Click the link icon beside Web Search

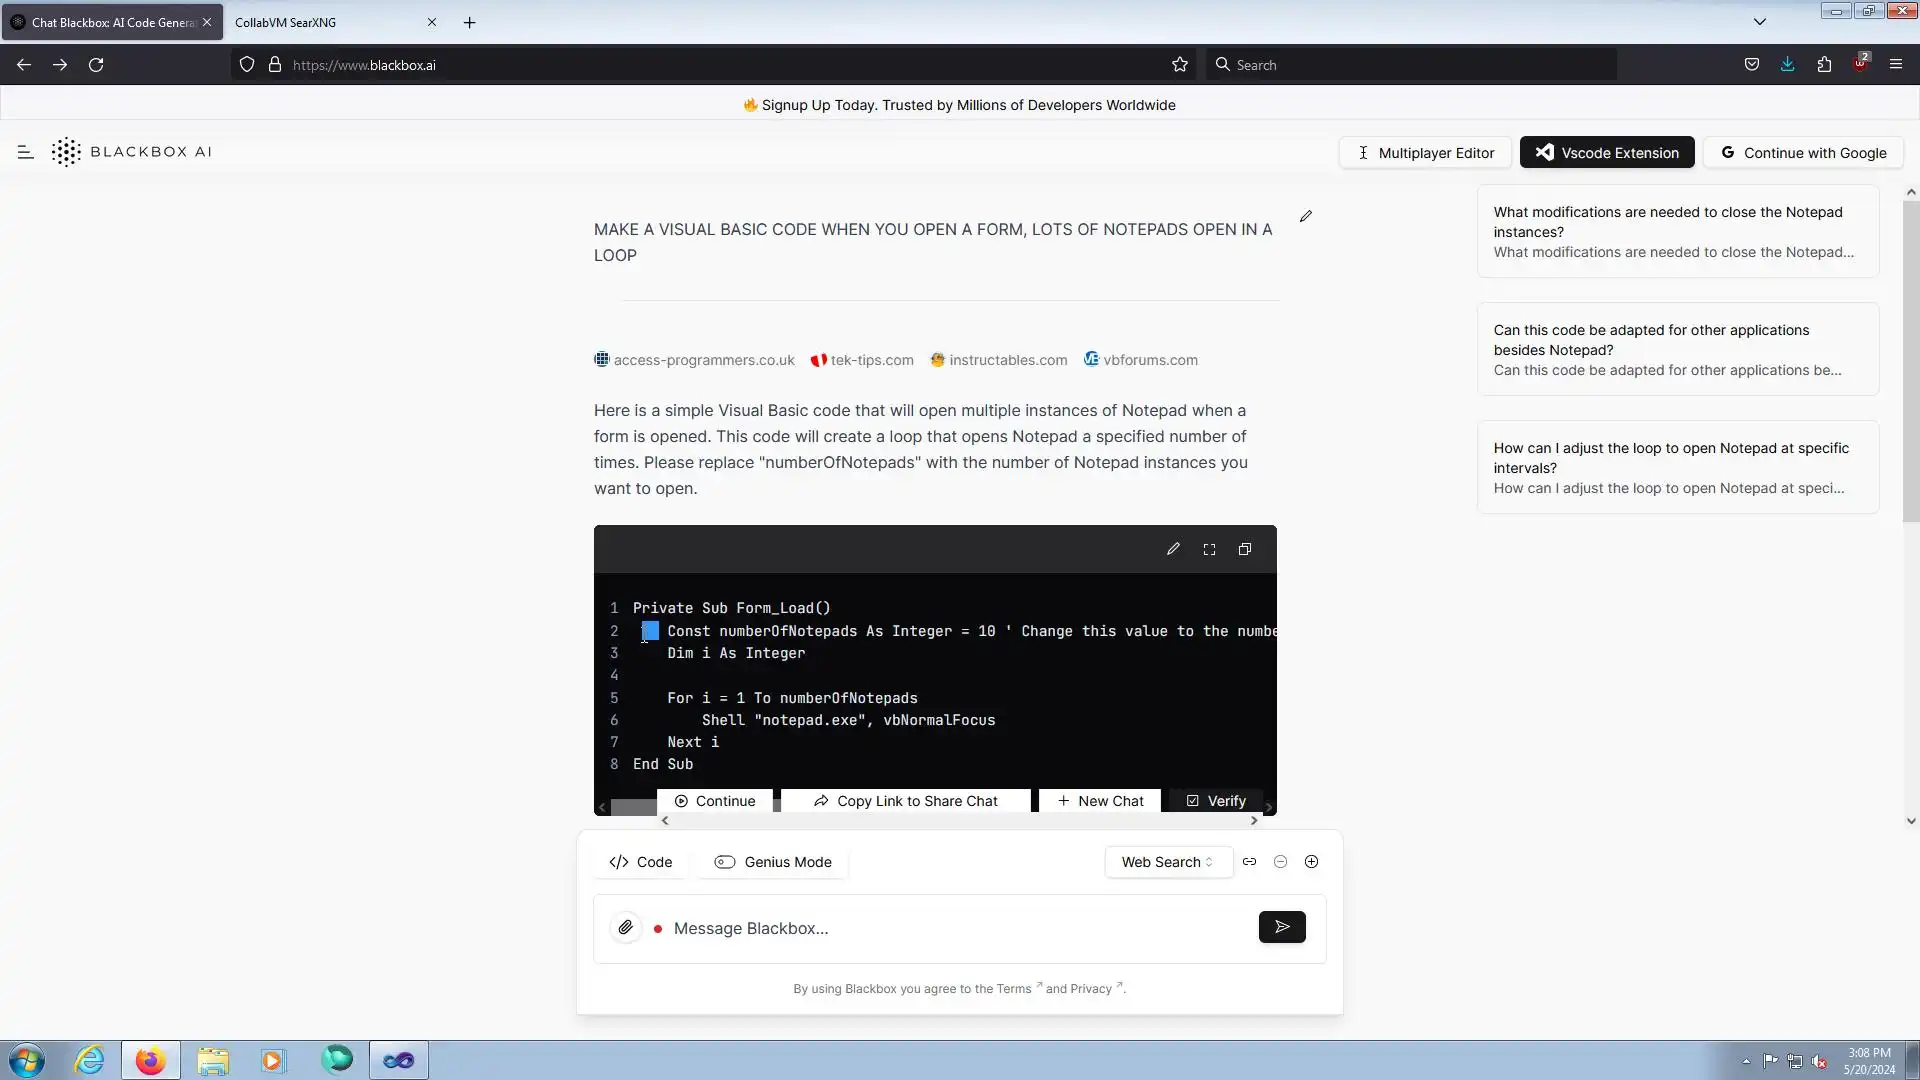click(x=1250, y=862)
